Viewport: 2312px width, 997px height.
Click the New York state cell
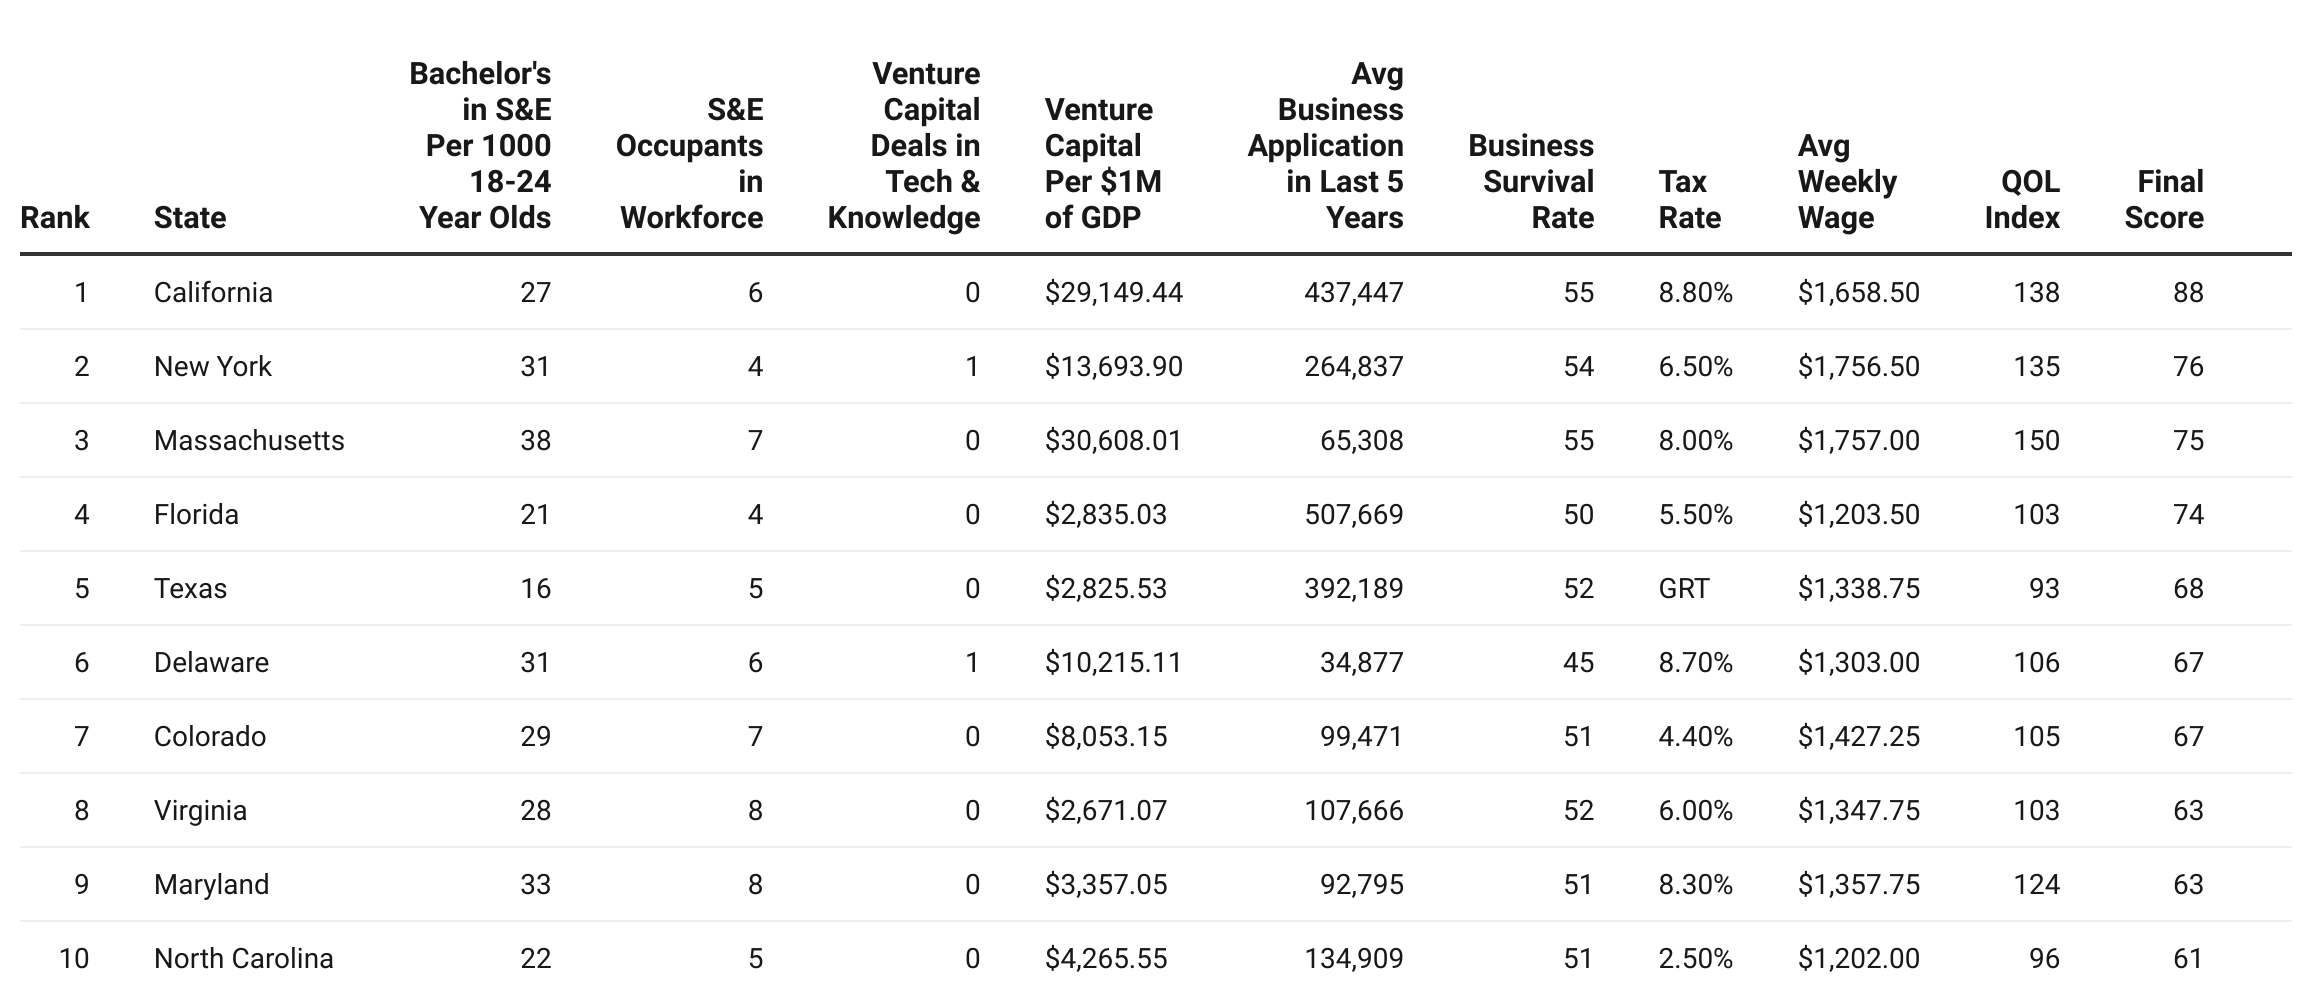[x=213, y=366]
